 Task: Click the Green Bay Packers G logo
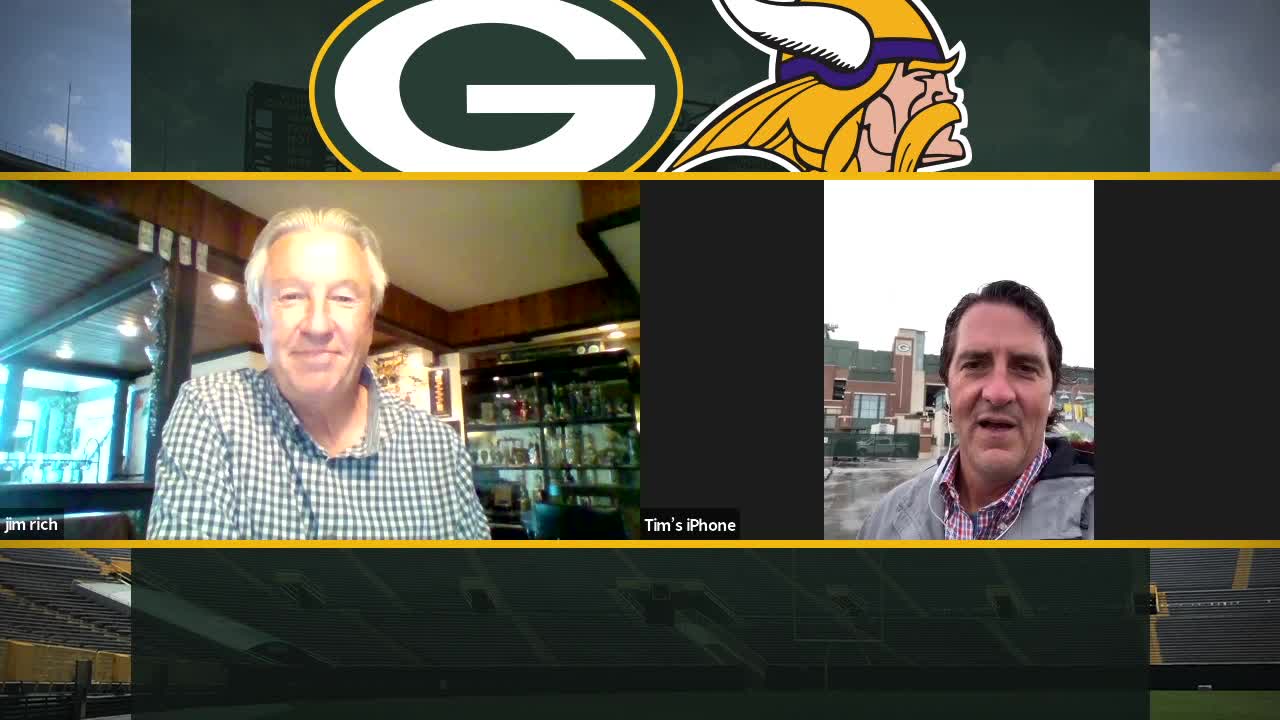click(496, 87)
